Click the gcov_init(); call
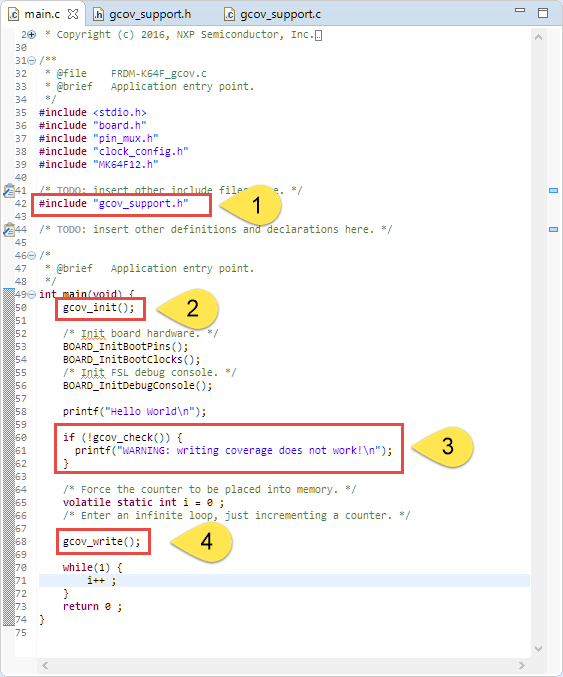This screenshot has width=563, height=677. pos(98,308)
